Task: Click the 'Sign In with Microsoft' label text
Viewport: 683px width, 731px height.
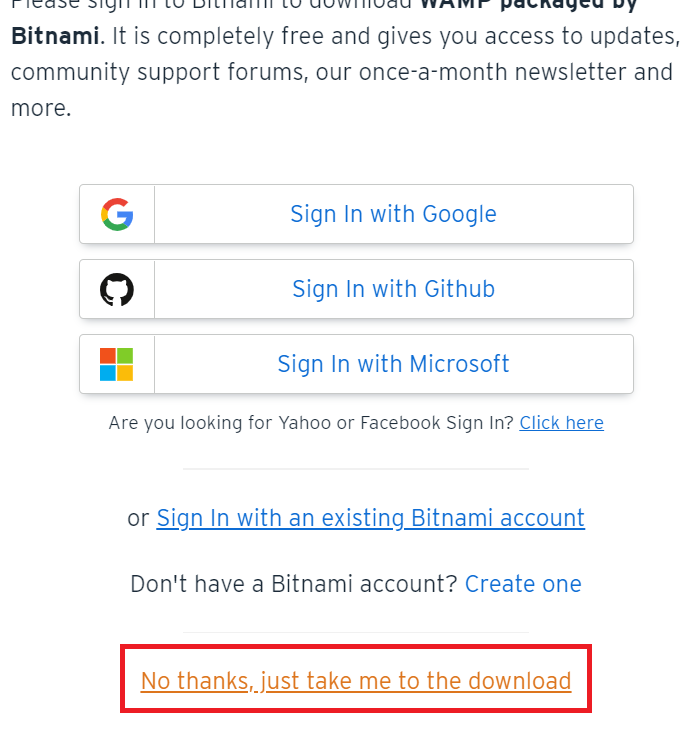Action: (x=393, y=364)
